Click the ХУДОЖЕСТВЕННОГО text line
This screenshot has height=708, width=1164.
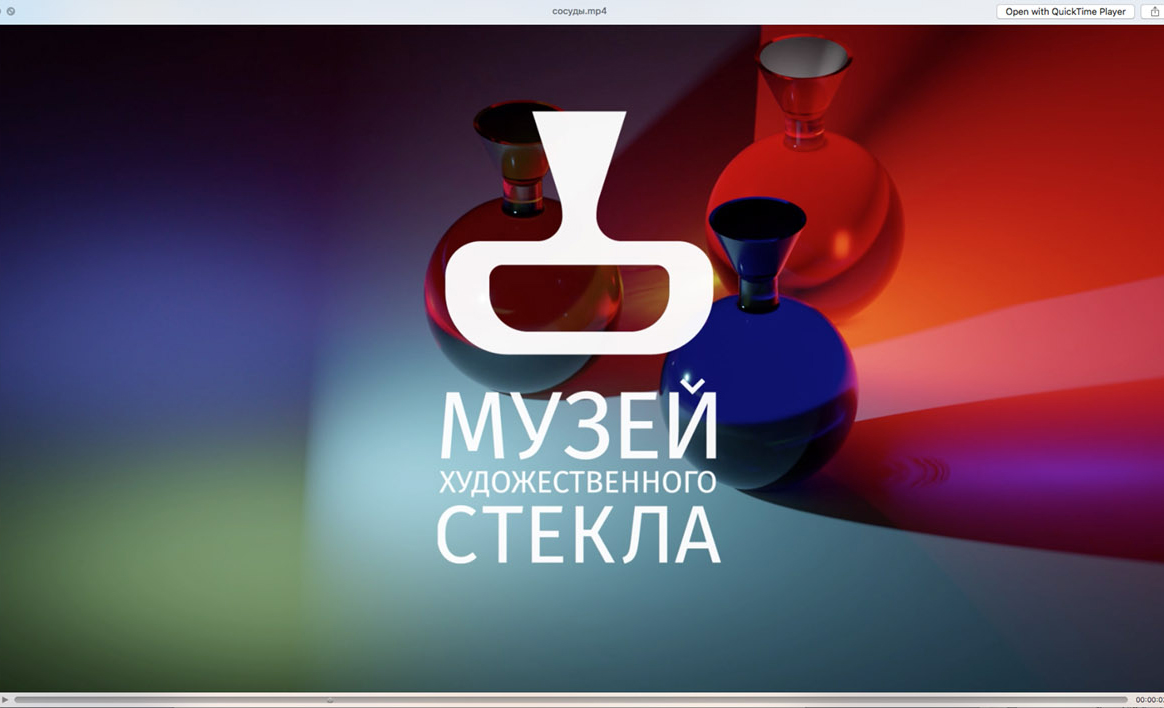coord(578,482)
